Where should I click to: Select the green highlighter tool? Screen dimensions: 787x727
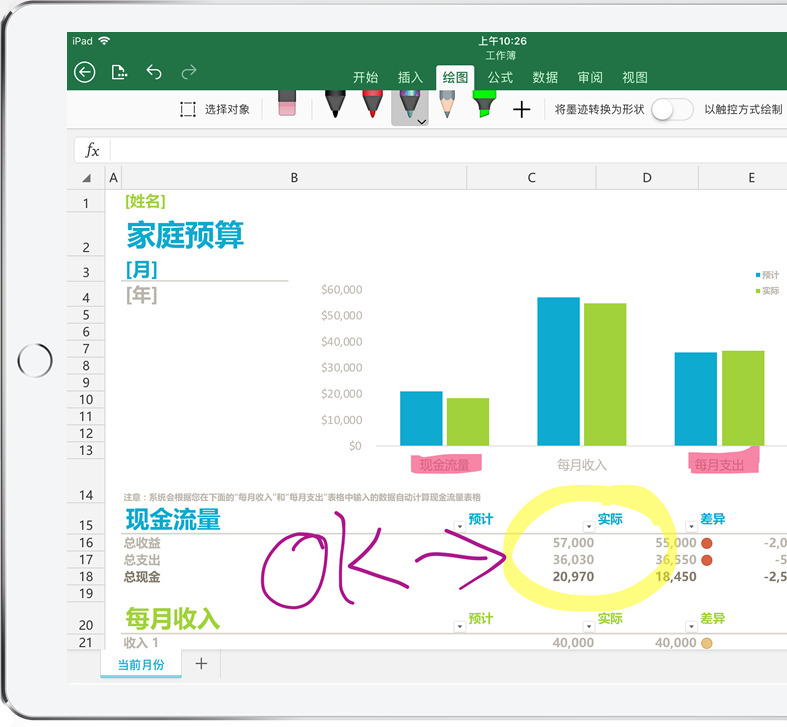(x=484, y=106)
